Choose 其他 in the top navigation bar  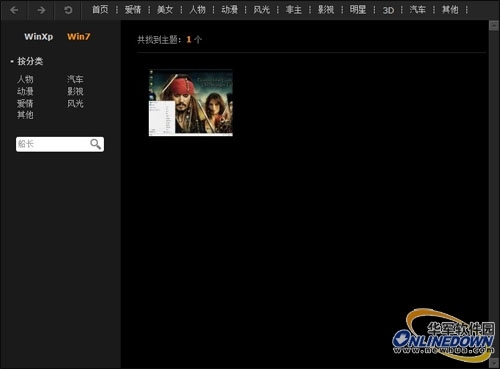point(450,10)
